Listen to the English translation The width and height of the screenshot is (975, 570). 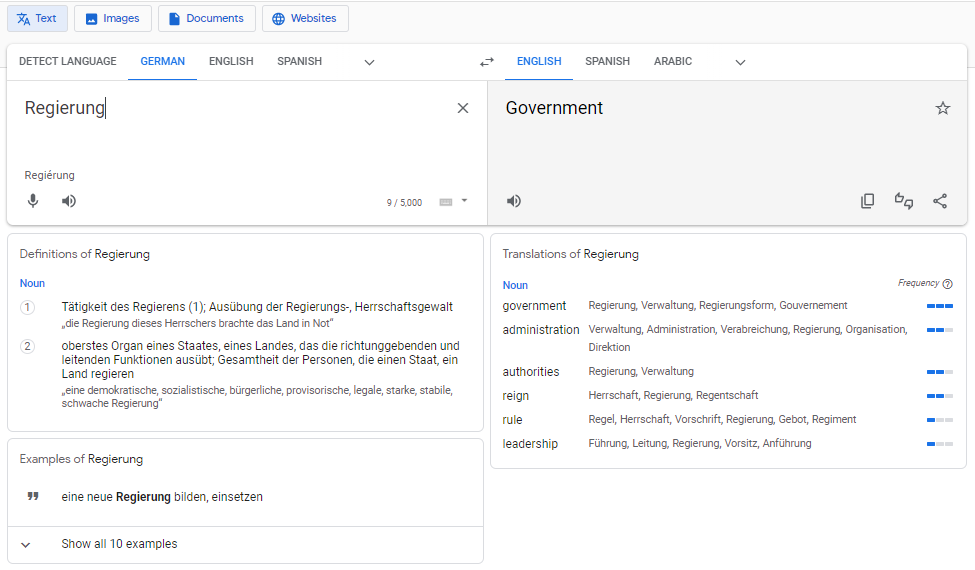point(514,201)
